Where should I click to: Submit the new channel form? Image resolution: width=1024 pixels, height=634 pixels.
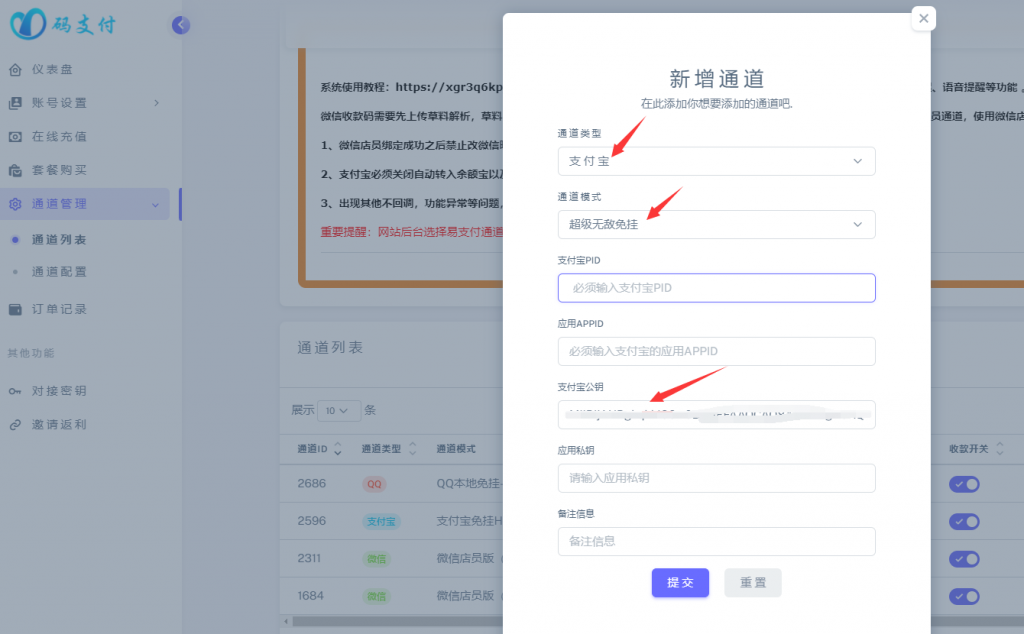680,583
